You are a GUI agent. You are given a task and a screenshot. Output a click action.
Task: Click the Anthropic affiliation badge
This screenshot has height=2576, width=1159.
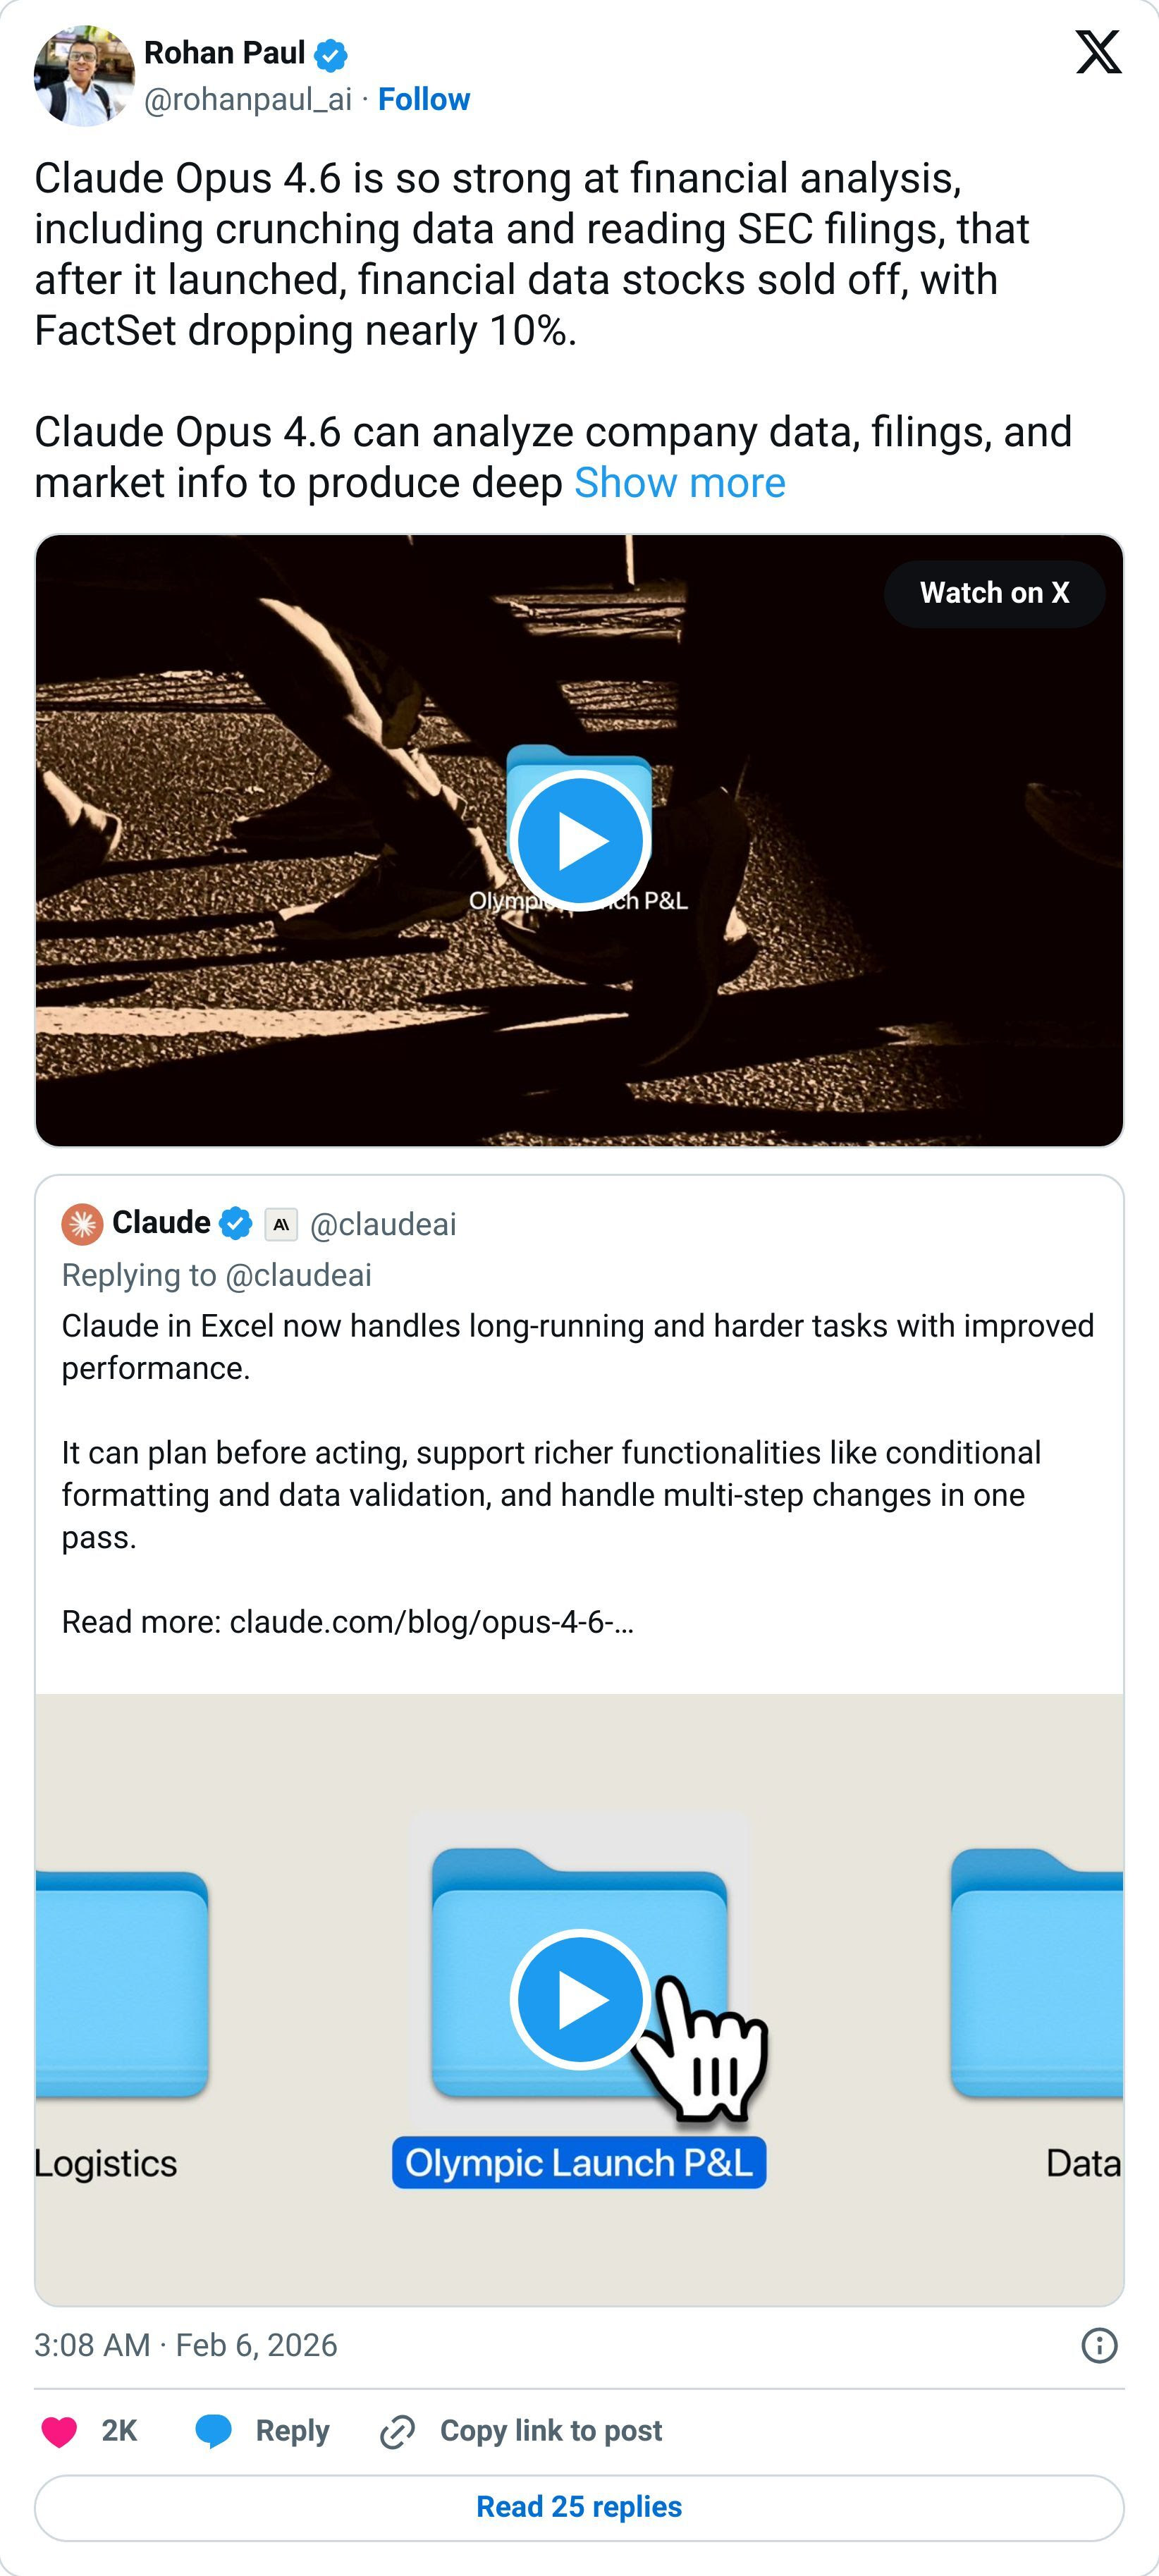tap(281, 1224)
